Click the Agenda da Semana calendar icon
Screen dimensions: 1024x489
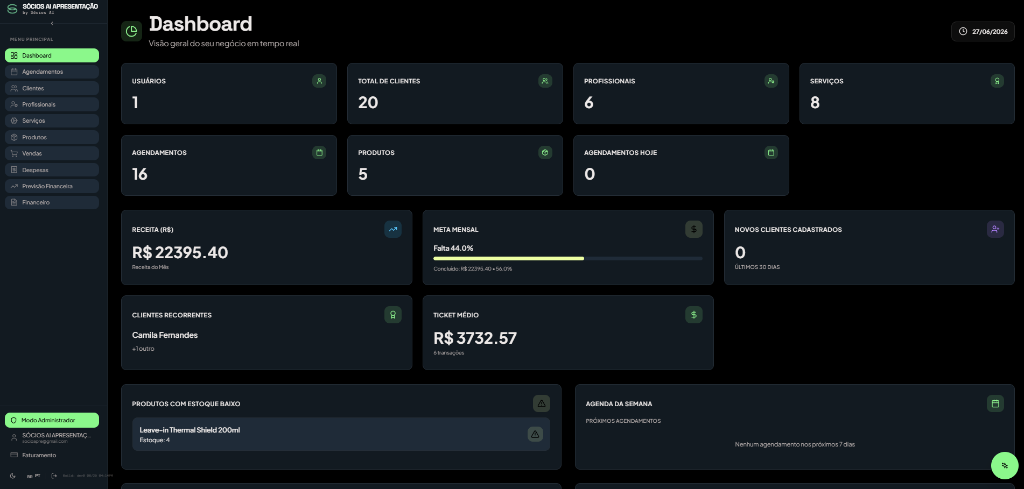coord(995,403)
